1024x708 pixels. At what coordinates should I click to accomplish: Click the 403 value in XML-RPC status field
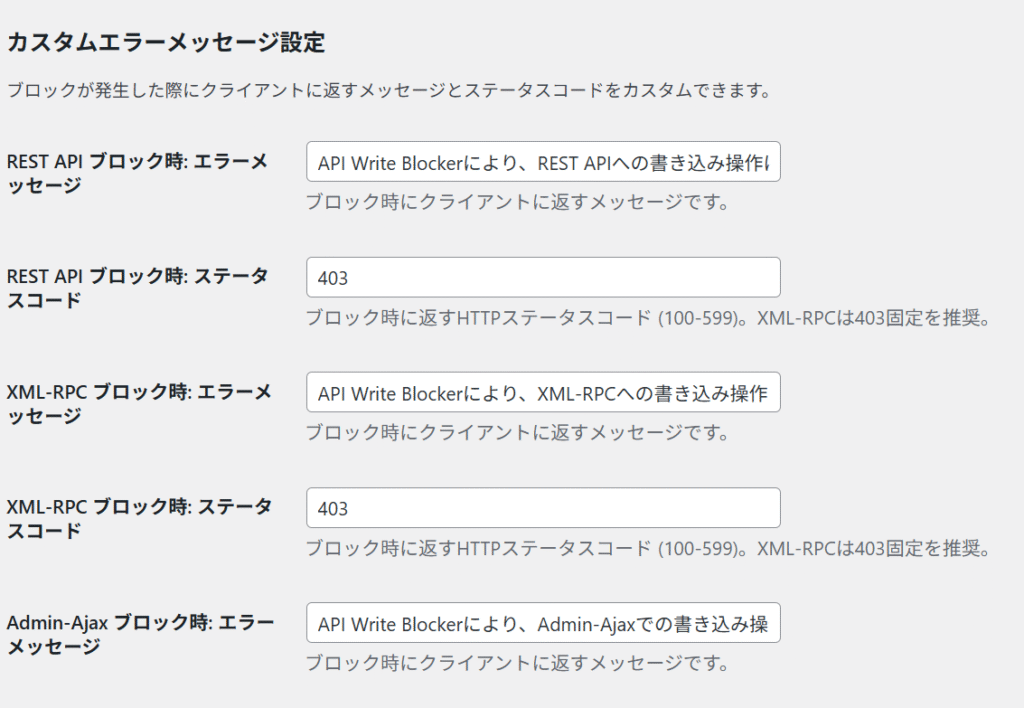click(333, 509)
